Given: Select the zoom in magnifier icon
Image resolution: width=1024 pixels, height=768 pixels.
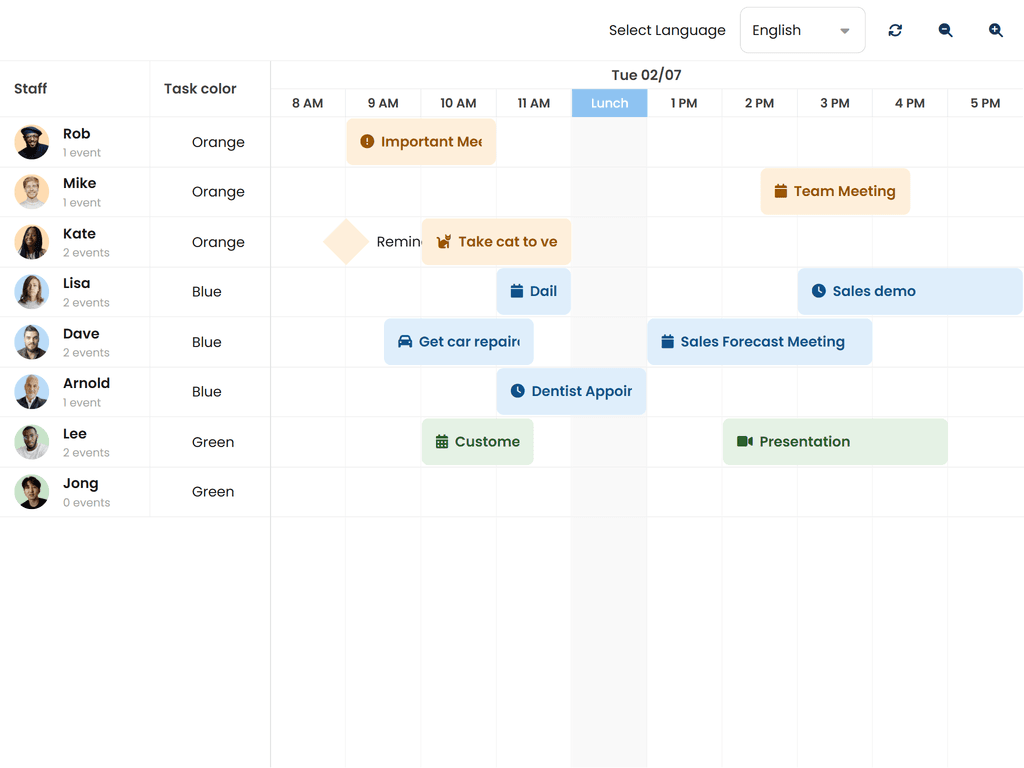Looking at the screenshot, I should [995, 30].
